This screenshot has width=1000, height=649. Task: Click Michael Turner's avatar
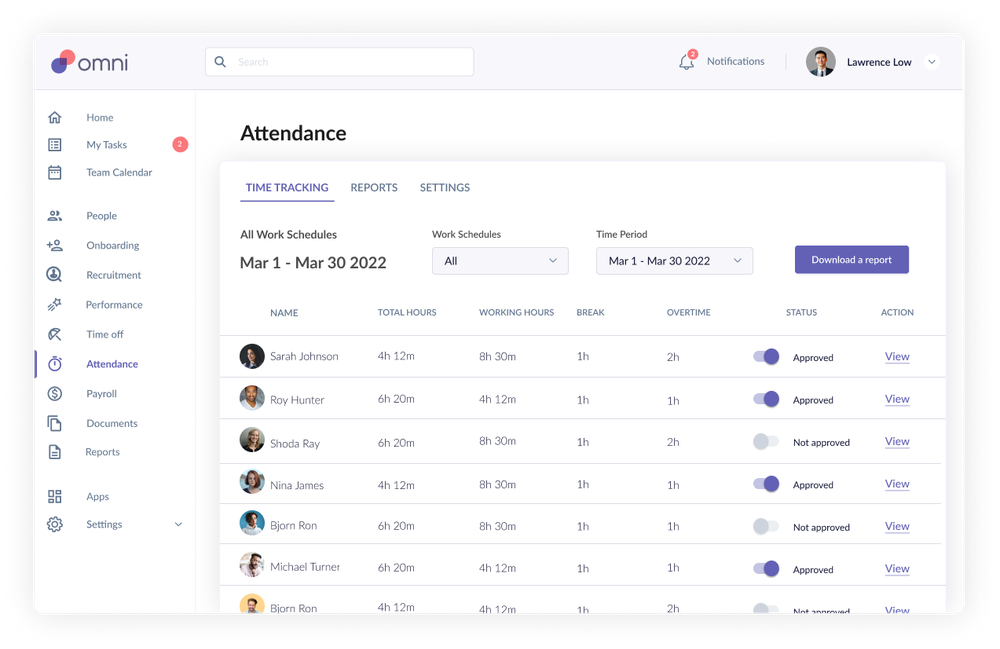coord(252,565)
